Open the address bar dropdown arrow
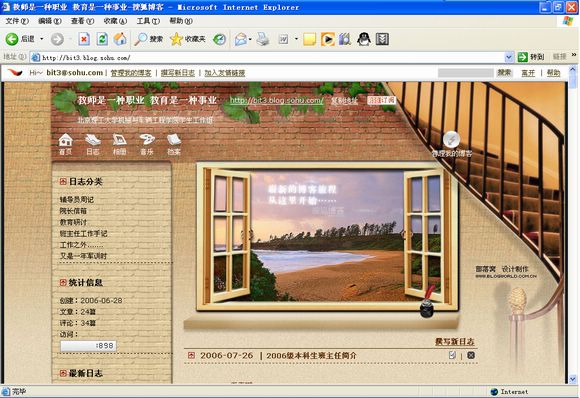This screenshot has height=398, width=580. click(509, 57)
